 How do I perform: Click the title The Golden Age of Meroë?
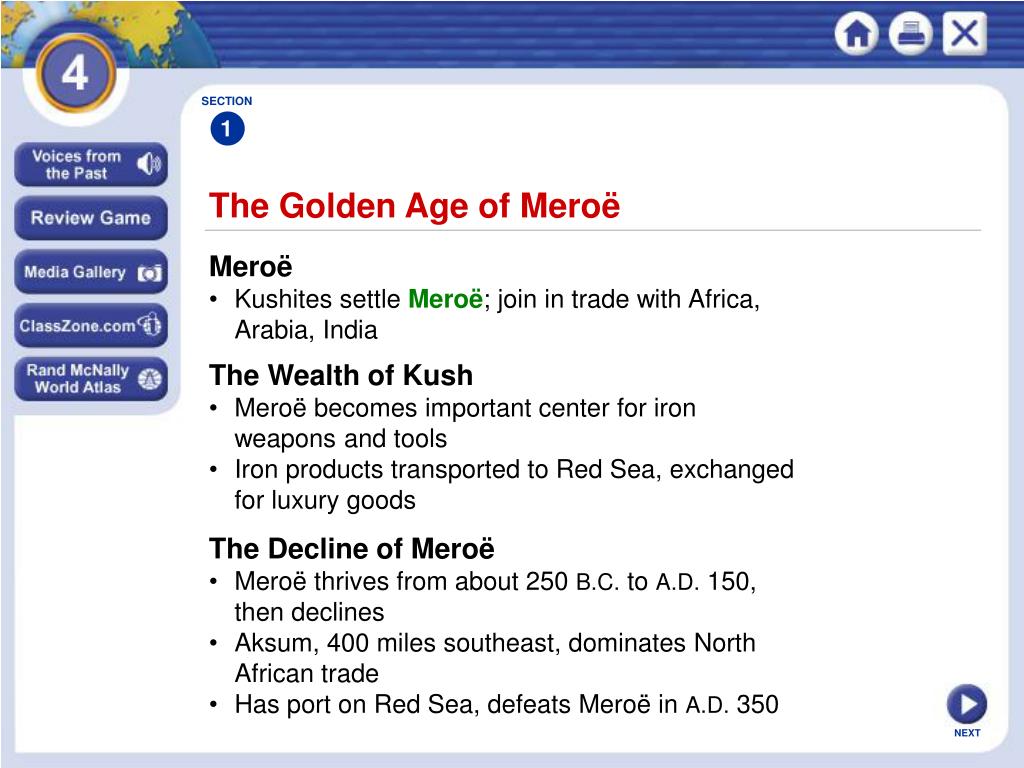(414, 206)
